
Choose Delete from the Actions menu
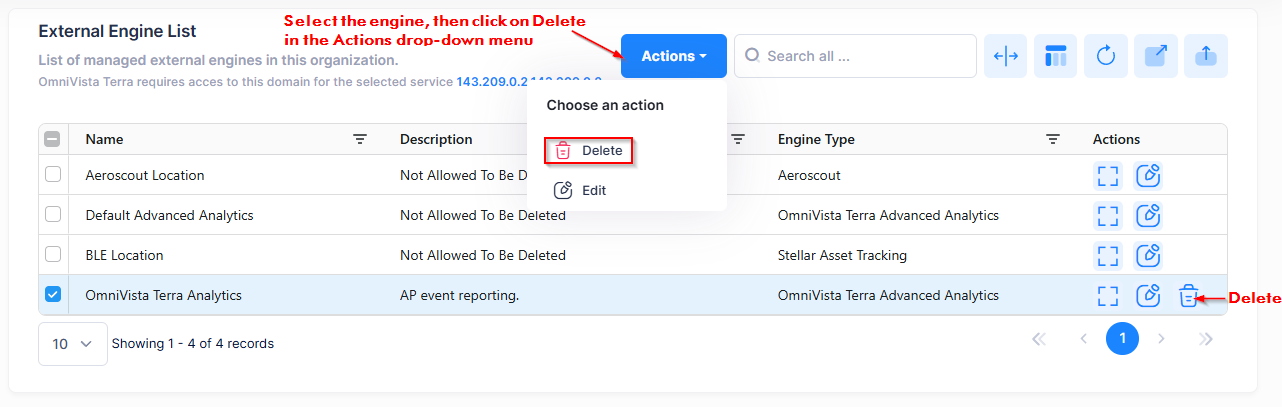(590, 151)
